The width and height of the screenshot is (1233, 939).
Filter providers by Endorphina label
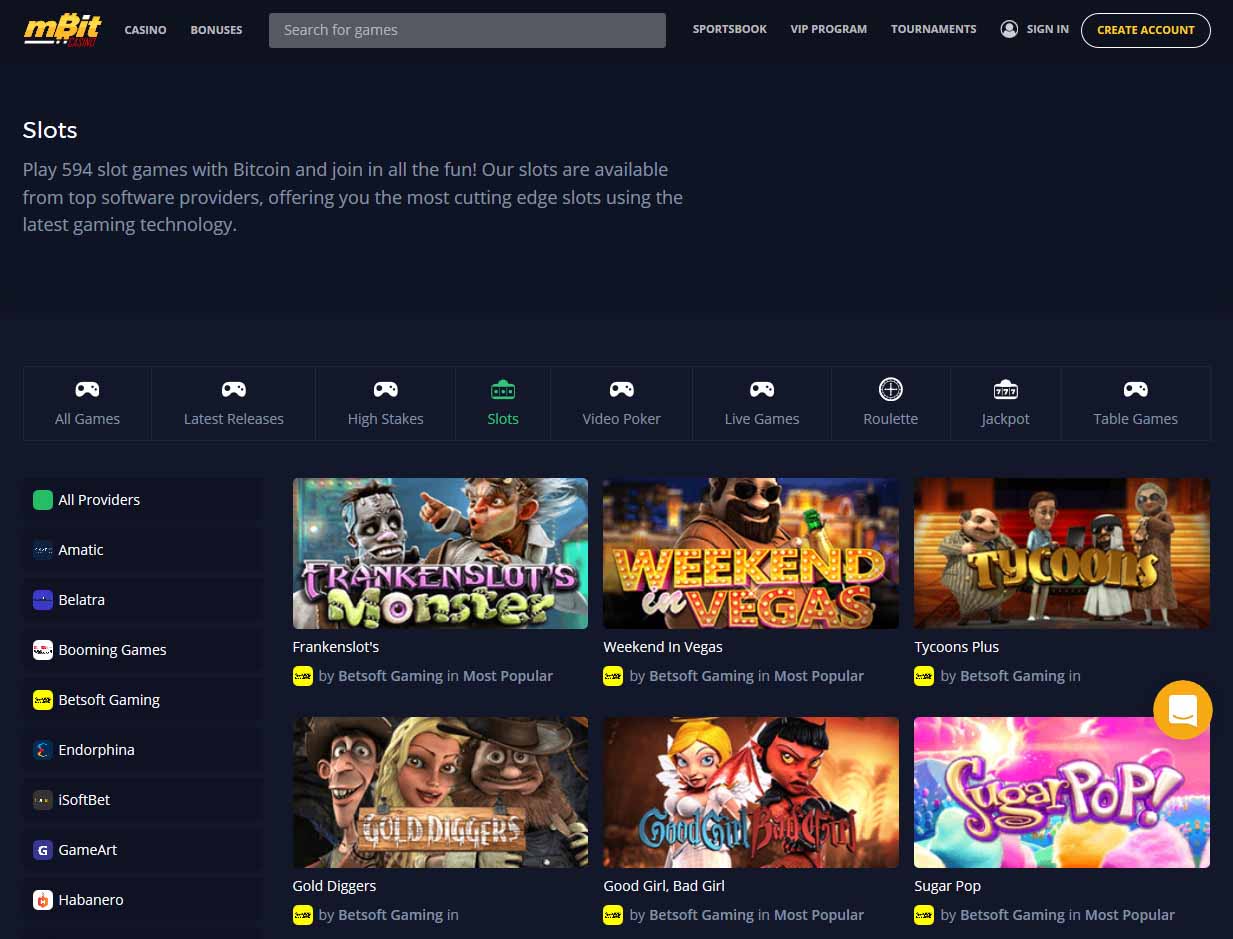click(97, 750)
